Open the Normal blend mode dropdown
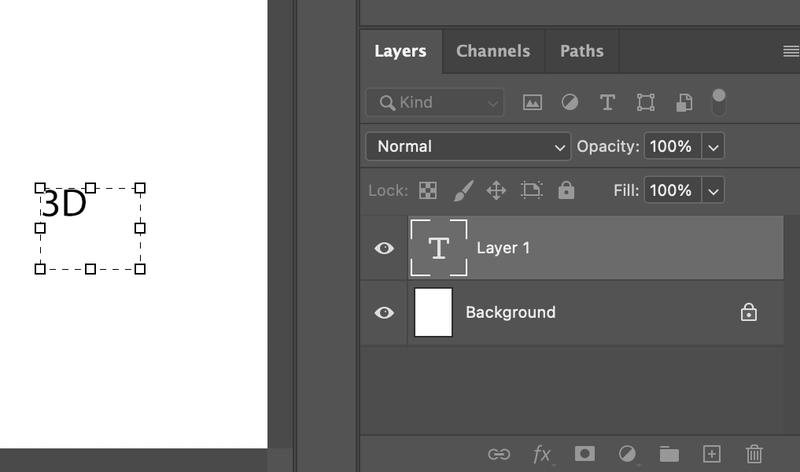 [468, 146]
